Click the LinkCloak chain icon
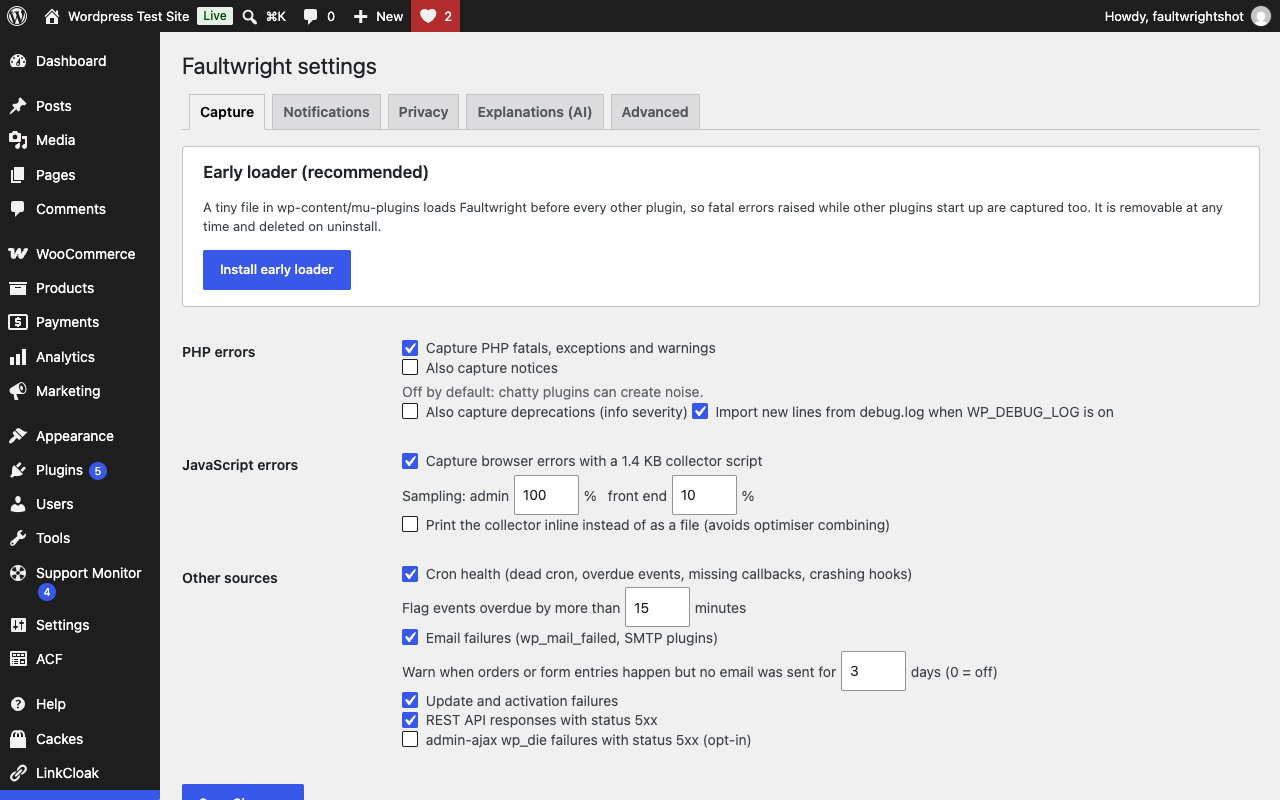This screenshot has width=1280, height=800. [x=18, y=773]
